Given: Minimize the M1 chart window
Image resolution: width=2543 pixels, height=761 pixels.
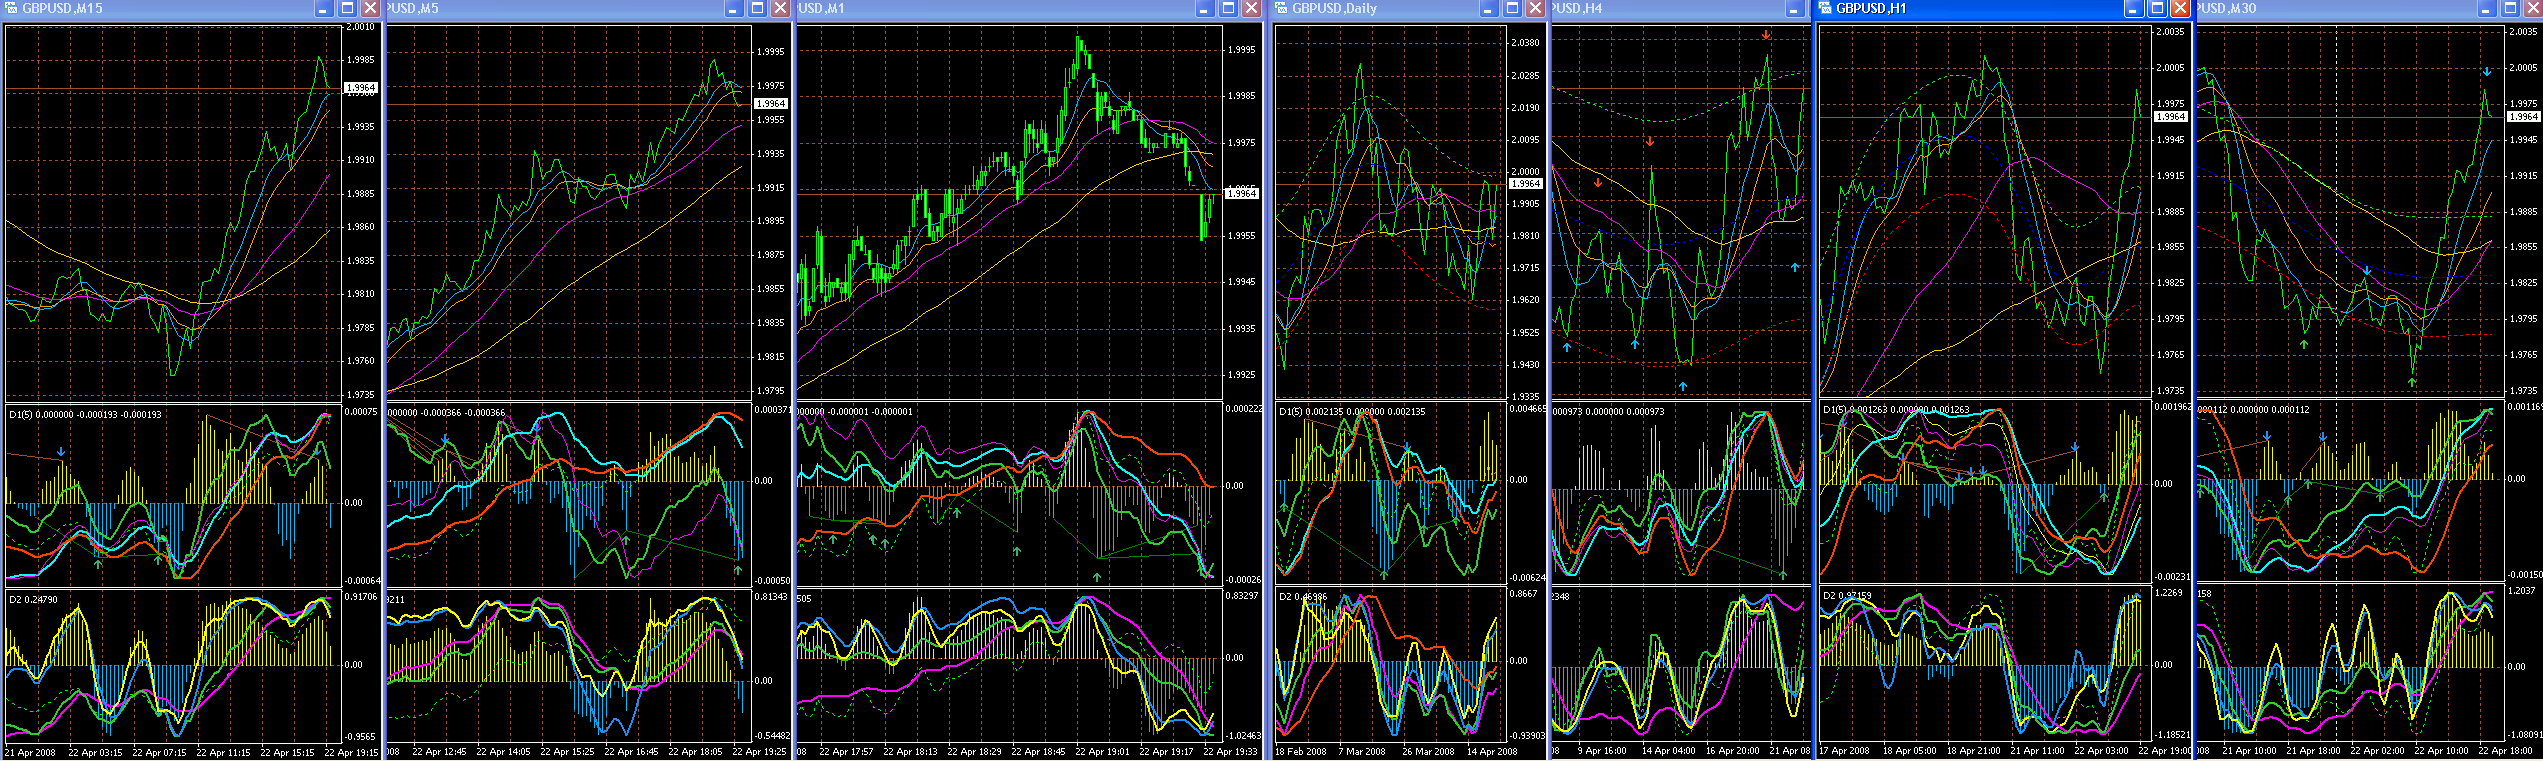Looking at the screenshot, I should [1204, 8].
